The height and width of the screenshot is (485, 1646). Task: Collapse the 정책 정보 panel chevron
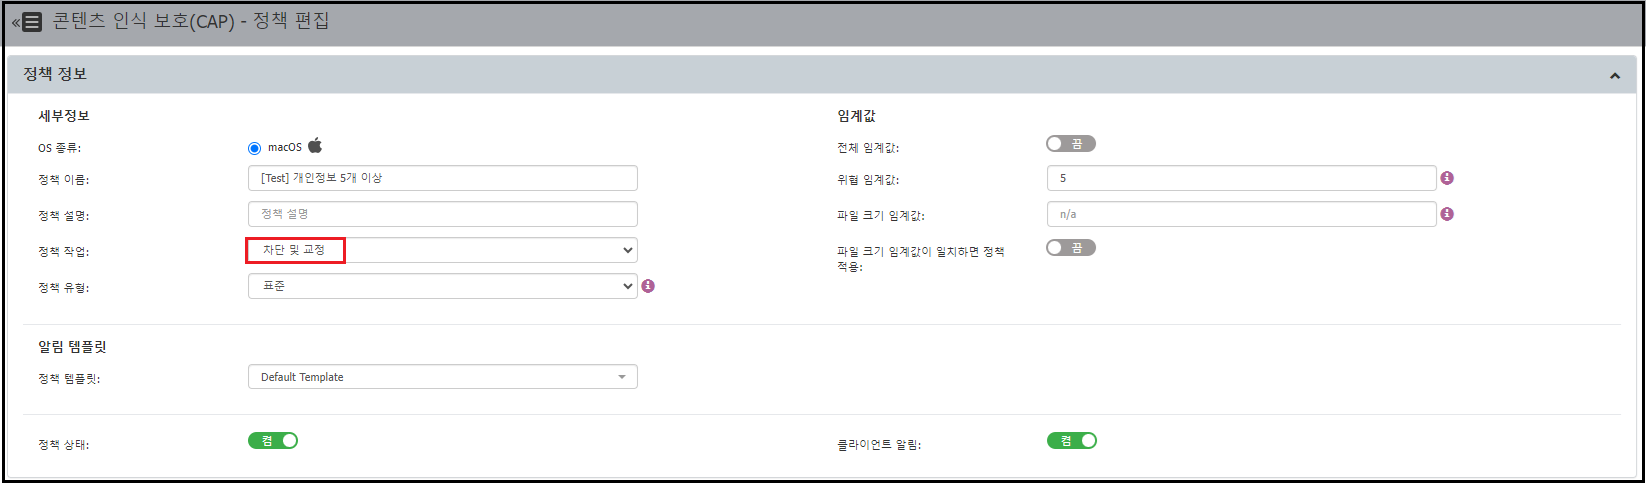(x=1614, y=76)
